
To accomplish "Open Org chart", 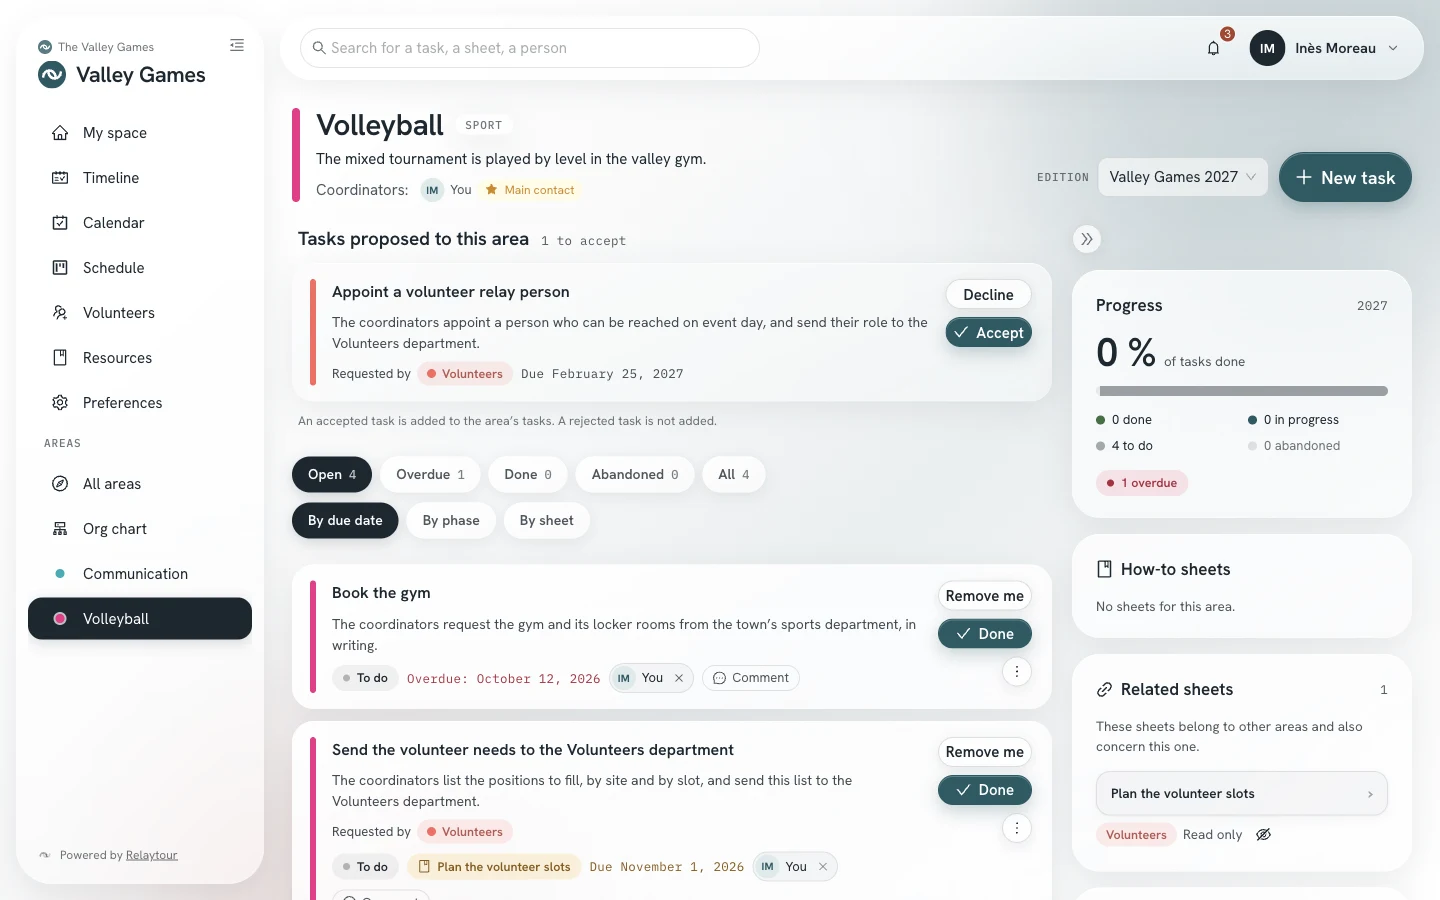I will (140, 529).
